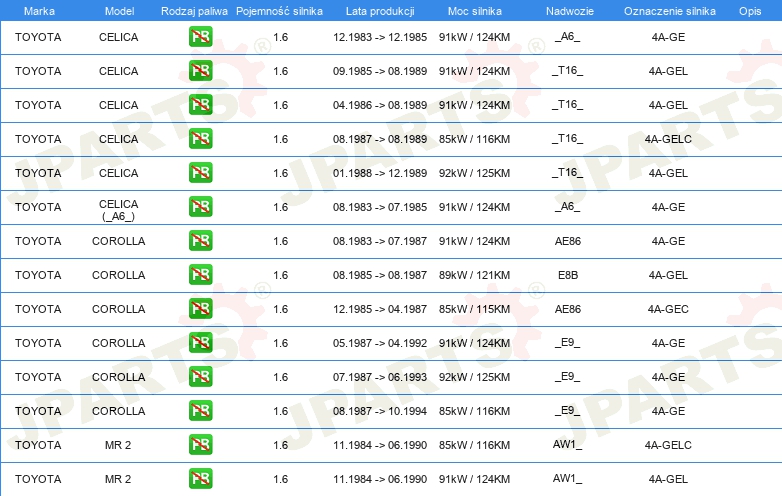This screenshot has height=496, width=782.
Task: Click MR 2 model in 85kW / 116KM row
Action: pyautogui.click(x=118, y=445)
